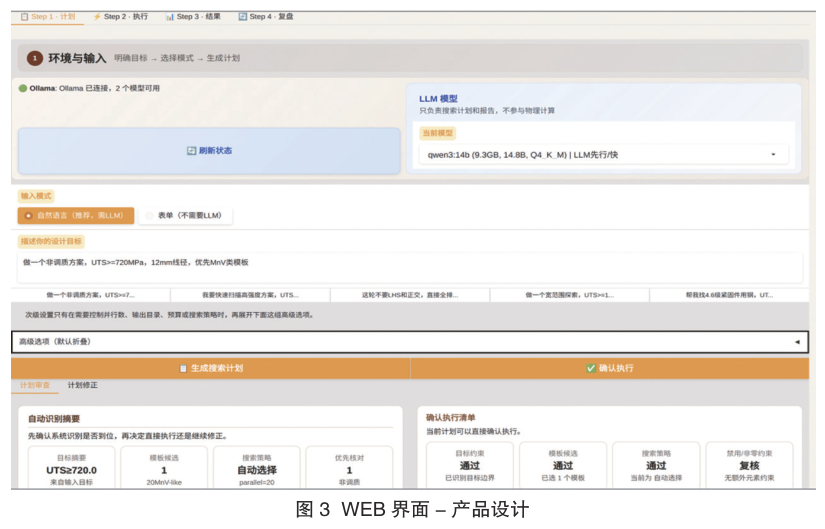Click the 搜索策略 当前为 自动选择 card

(656, 465)
